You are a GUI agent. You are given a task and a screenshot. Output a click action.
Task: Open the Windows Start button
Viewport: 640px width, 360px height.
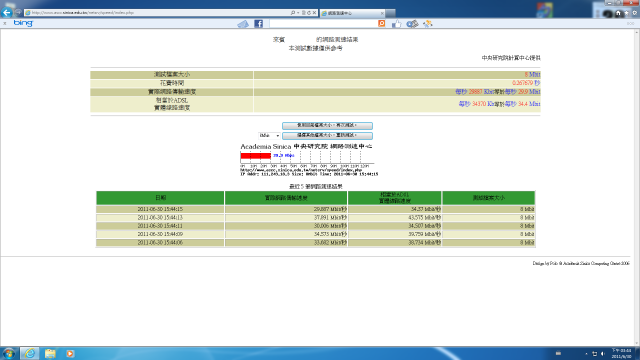9,353
